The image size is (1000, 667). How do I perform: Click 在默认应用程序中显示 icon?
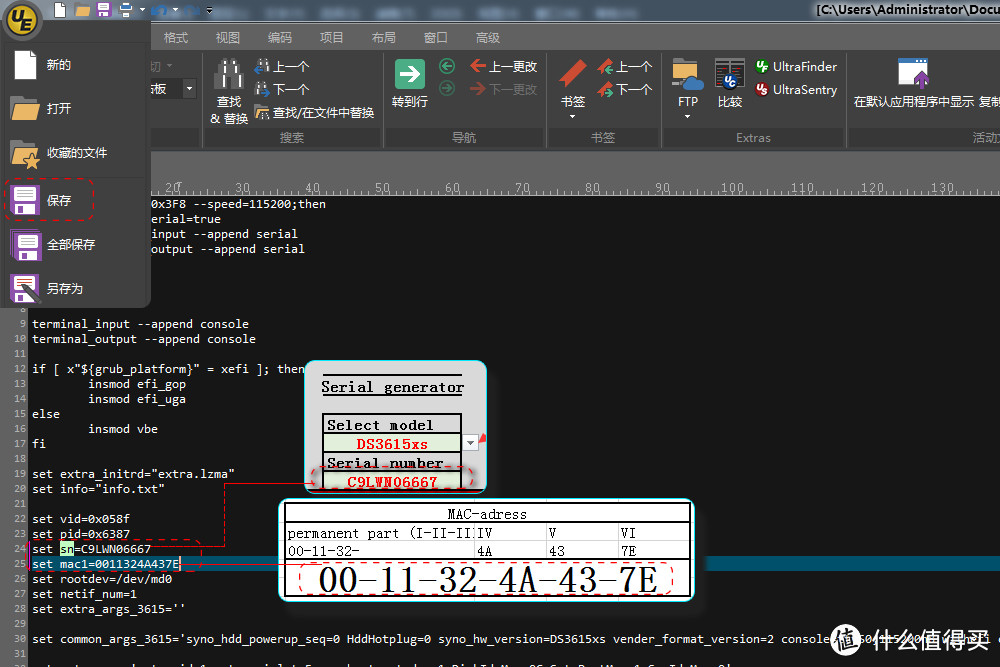[x=913, y=73]
